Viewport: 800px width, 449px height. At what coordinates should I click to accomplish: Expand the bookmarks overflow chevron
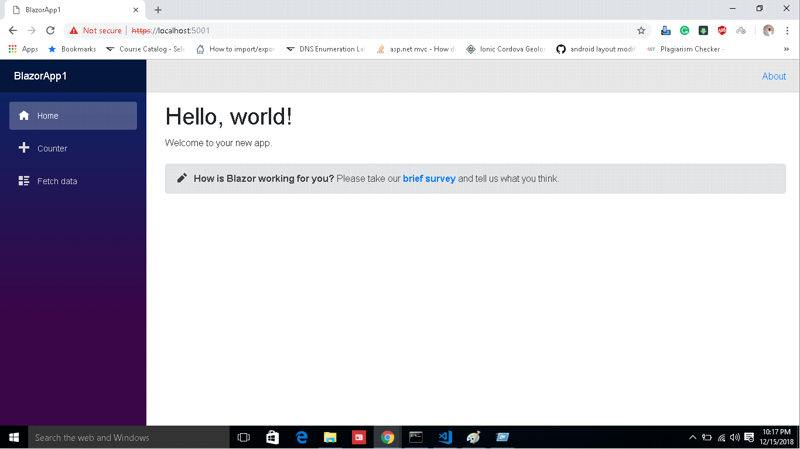(786, 49)
